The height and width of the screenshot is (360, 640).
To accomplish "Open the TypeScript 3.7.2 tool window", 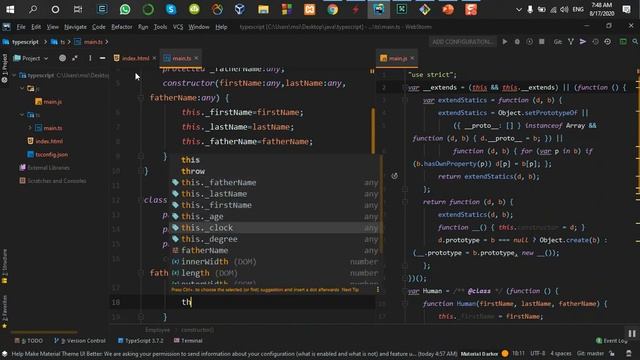I will click(x=140, y=340).
